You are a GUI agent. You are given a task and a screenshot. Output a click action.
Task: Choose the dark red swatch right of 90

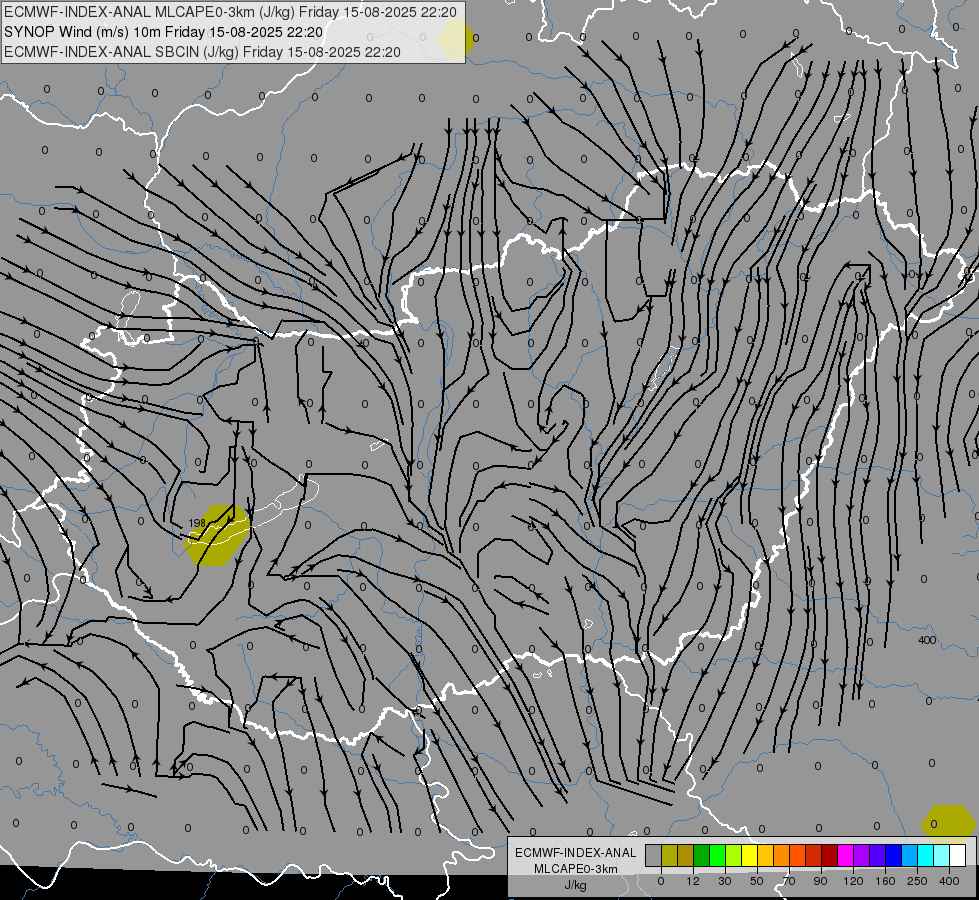830,855
